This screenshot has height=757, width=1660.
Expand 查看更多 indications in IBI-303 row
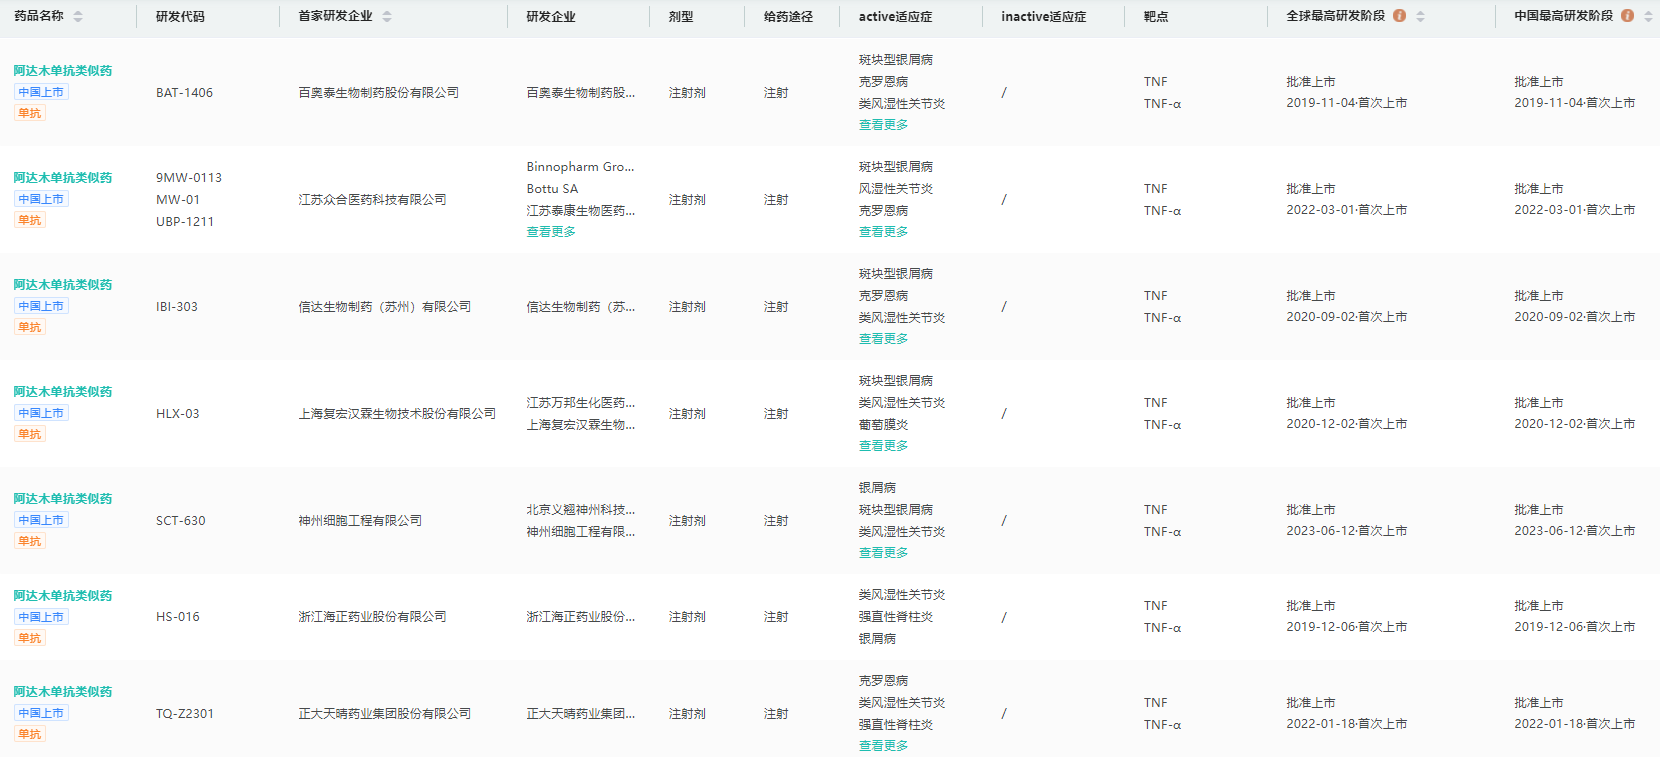point(884,339)
